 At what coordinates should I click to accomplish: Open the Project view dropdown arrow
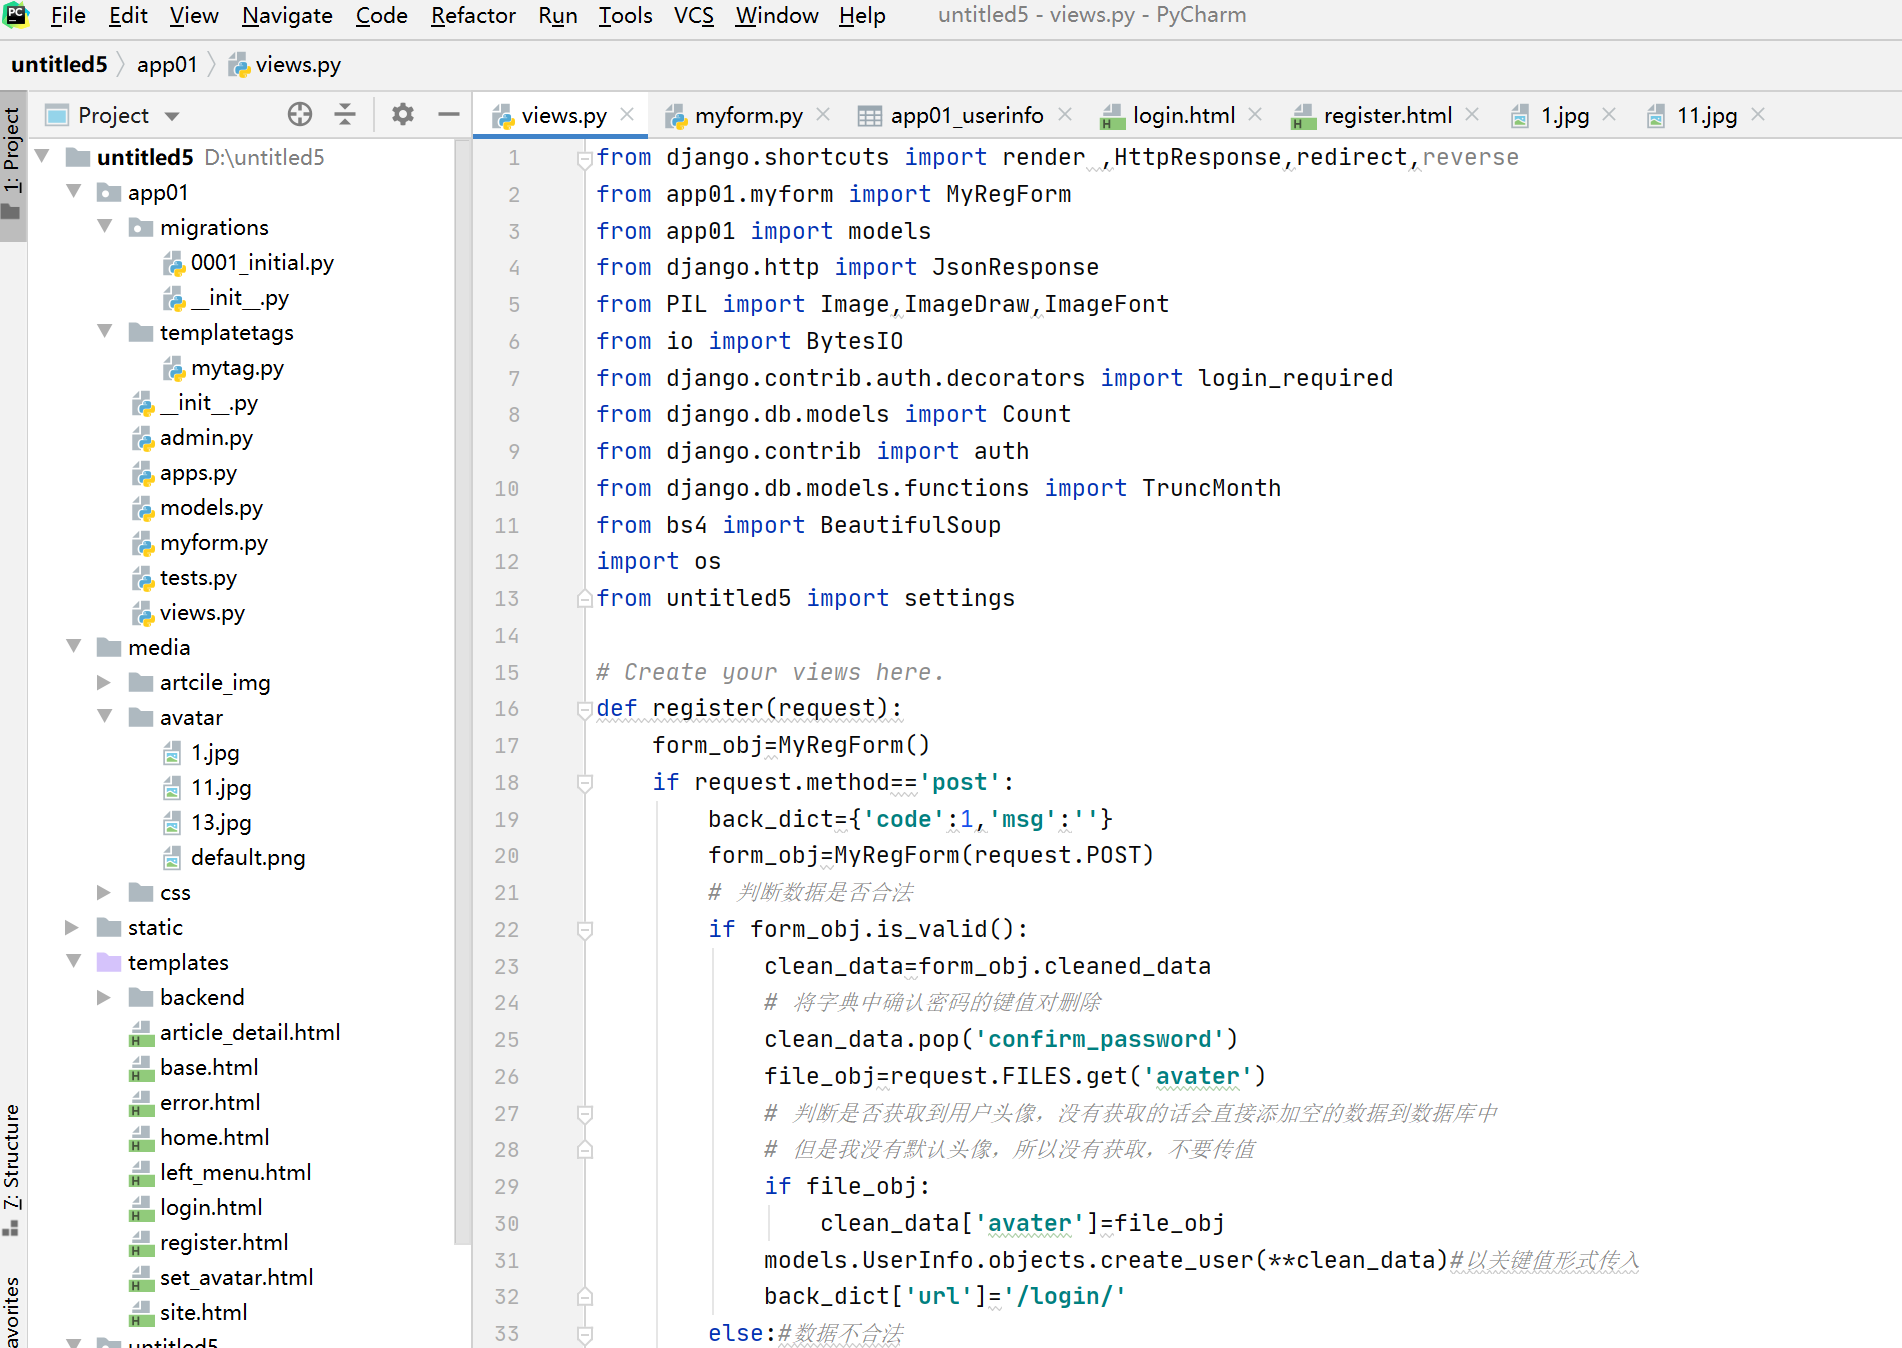[x=172, y=116]
